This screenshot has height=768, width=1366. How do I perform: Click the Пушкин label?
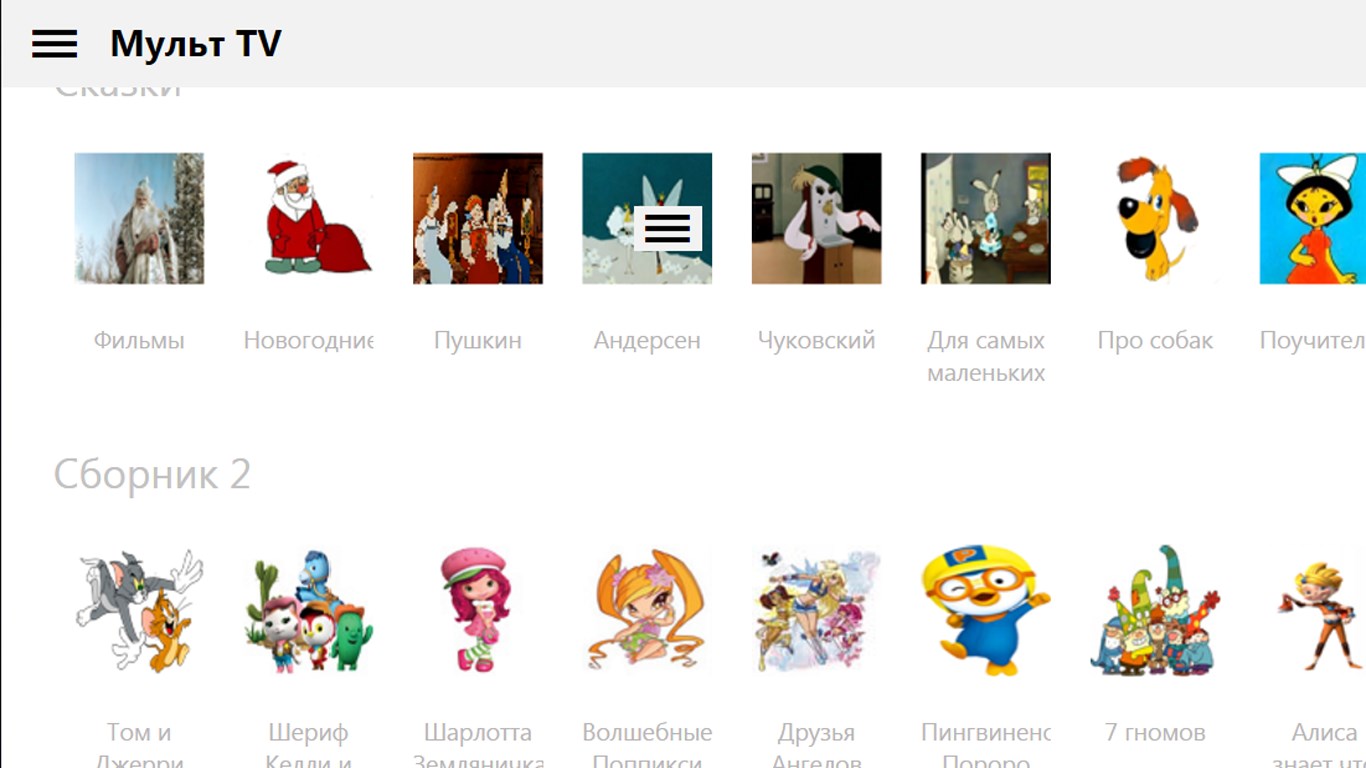coord(478,340)
